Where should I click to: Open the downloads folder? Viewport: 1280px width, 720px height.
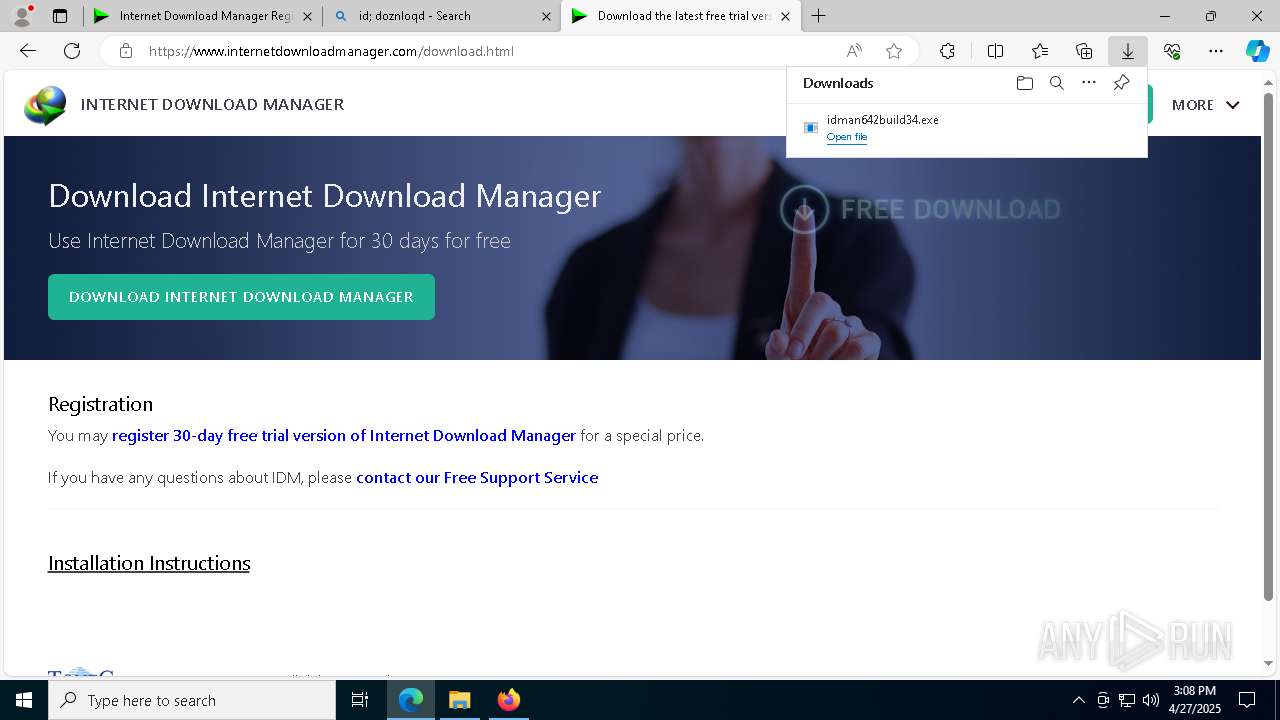pyautogui.click(x=1025, y=83)
